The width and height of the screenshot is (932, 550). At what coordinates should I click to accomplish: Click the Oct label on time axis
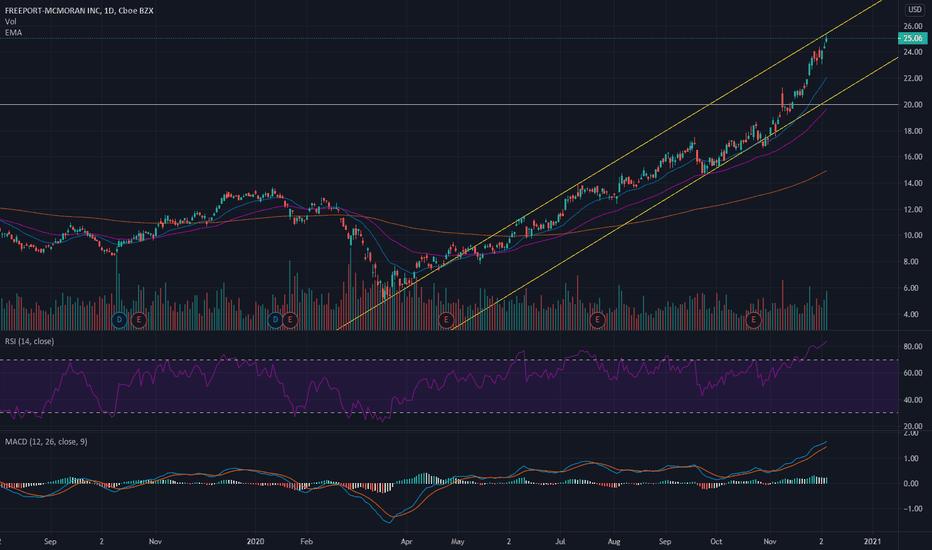716,542
